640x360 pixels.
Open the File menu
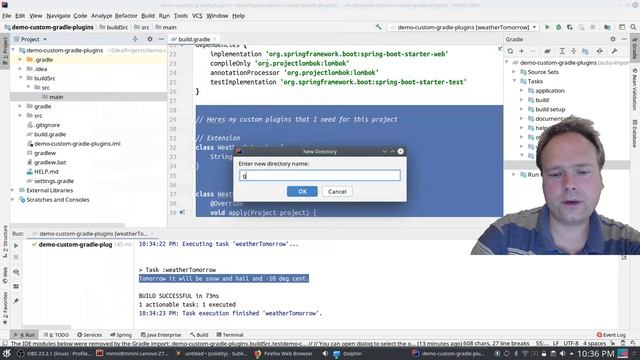tap(7, 16)
